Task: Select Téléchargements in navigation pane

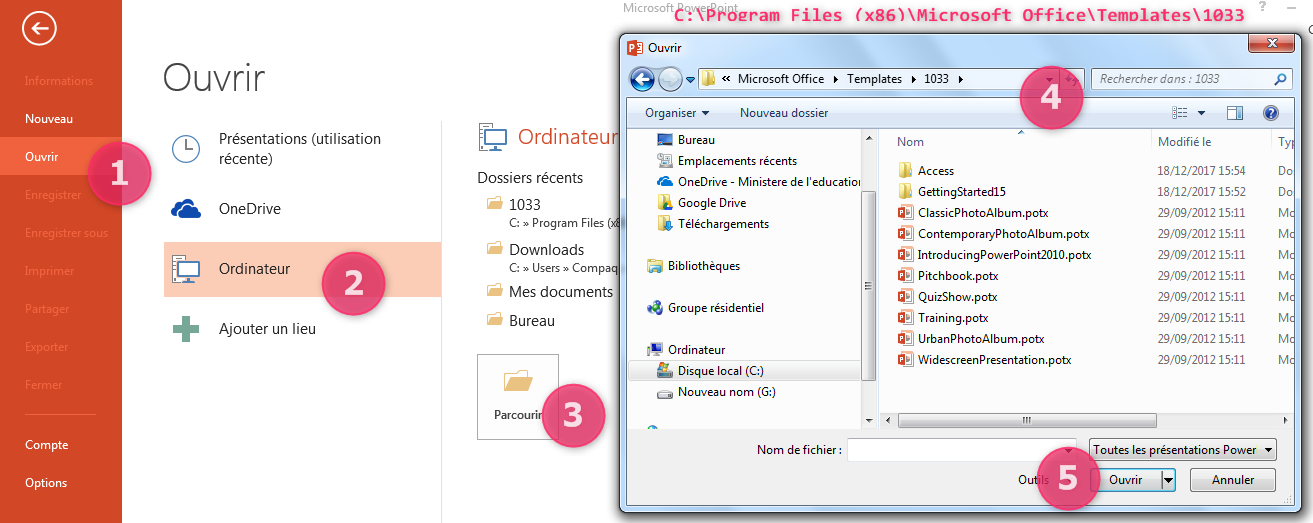Action: pos(723,224)
